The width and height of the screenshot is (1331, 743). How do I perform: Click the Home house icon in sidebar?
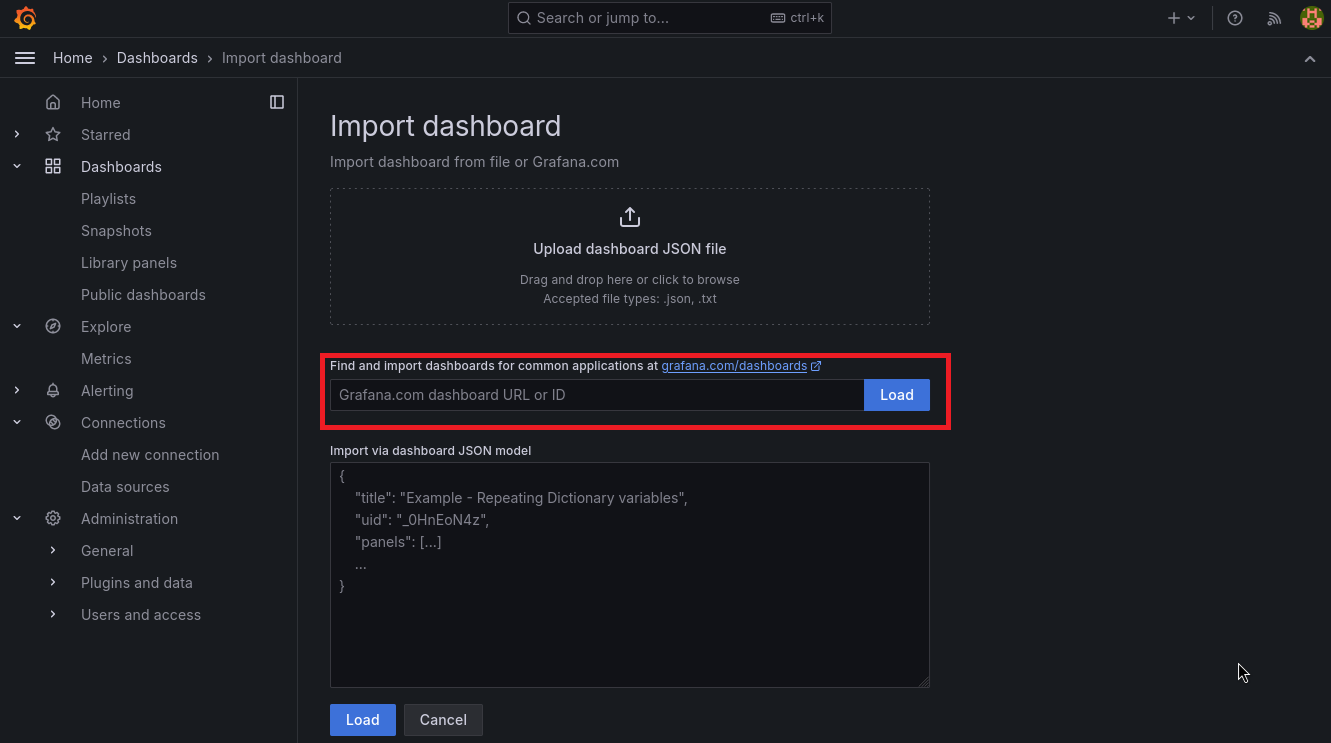[53, 103]
